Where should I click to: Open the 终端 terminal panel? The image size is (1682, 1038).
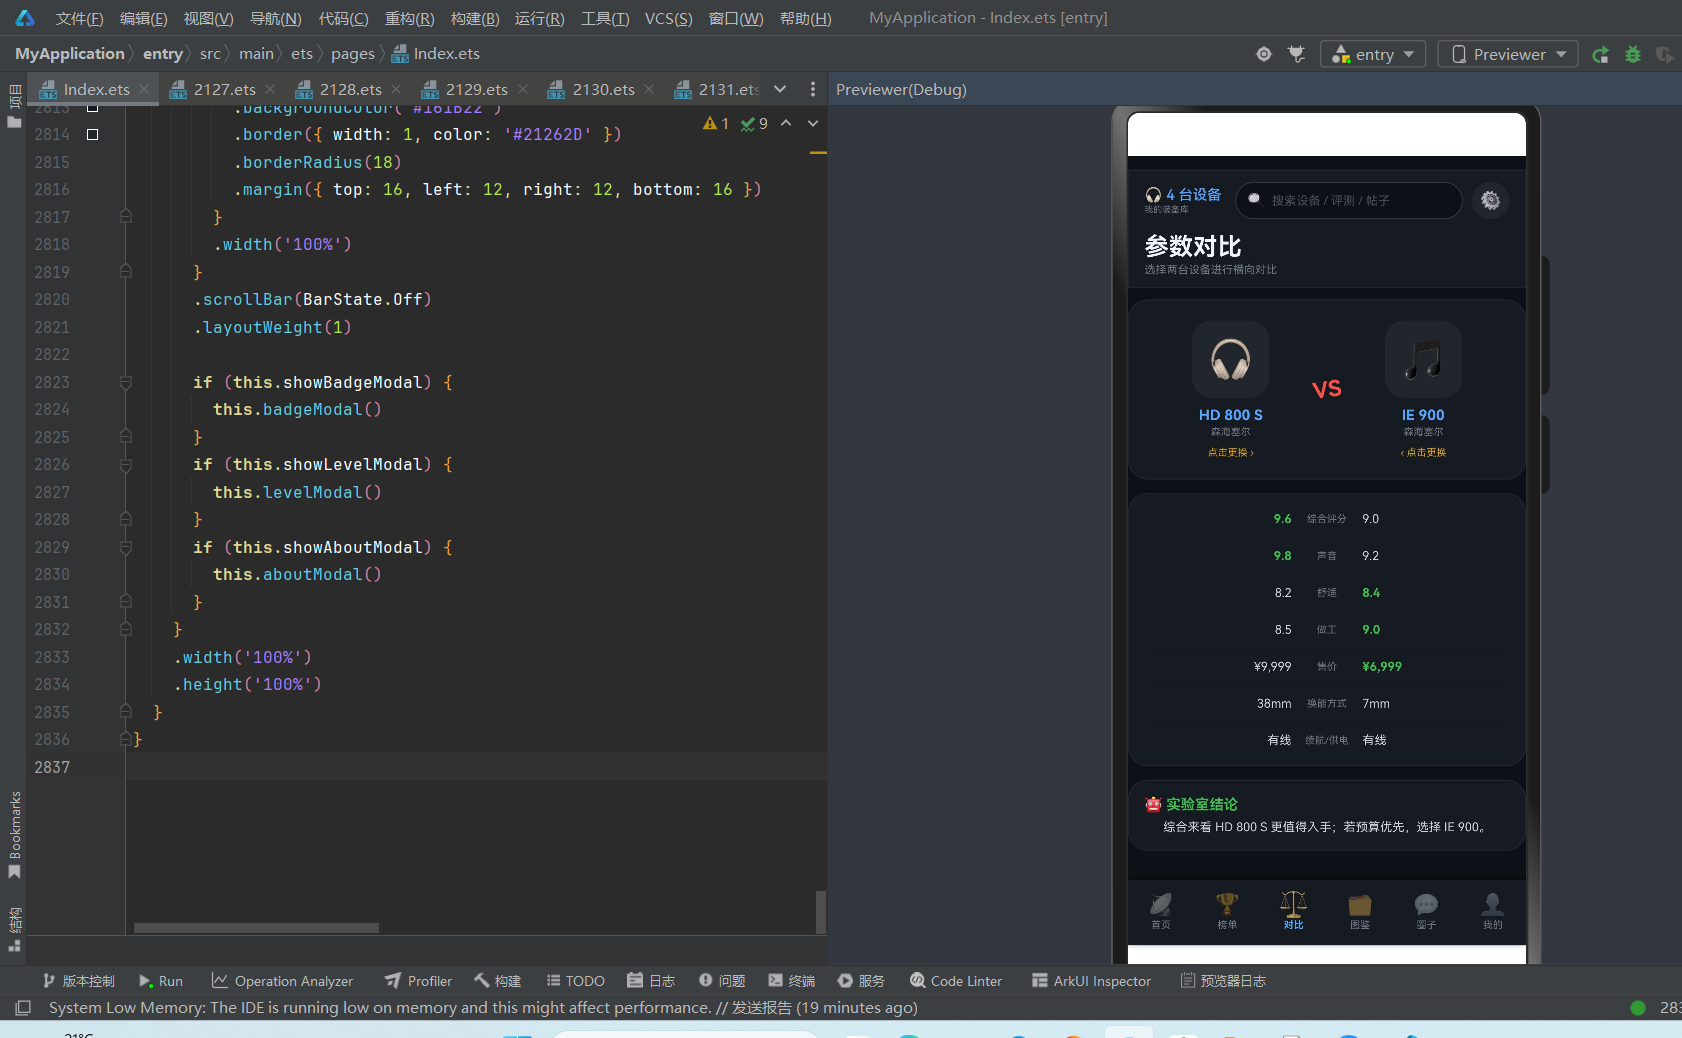point(792,981)
